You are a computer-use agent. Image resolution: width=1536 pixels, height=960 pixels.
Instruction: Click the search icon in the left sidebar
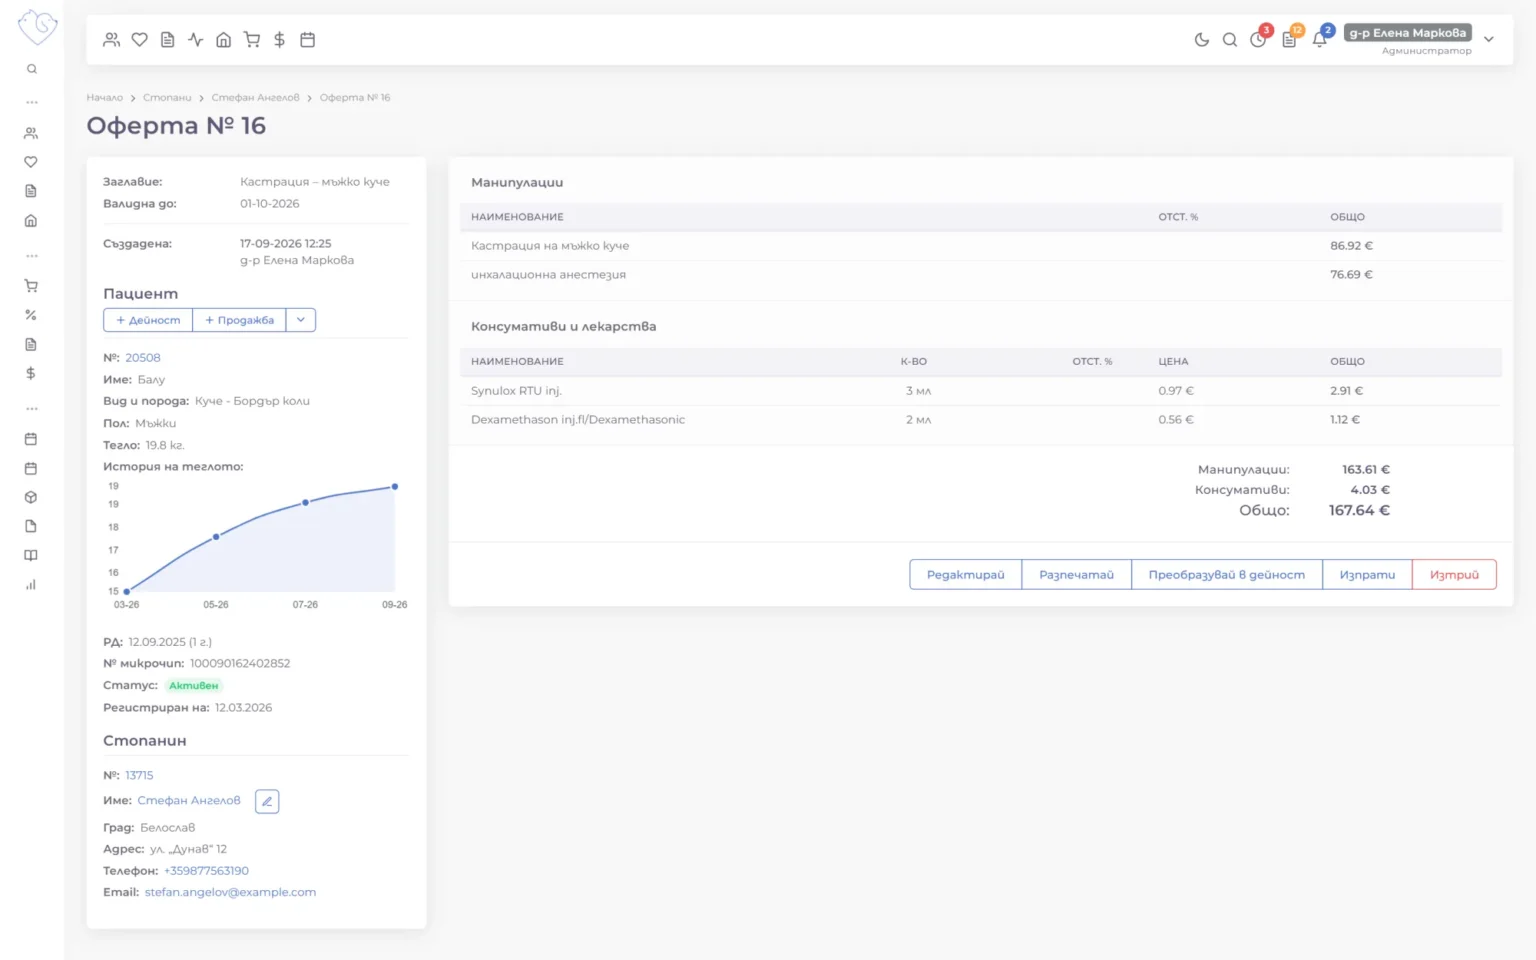pos(32,69)
